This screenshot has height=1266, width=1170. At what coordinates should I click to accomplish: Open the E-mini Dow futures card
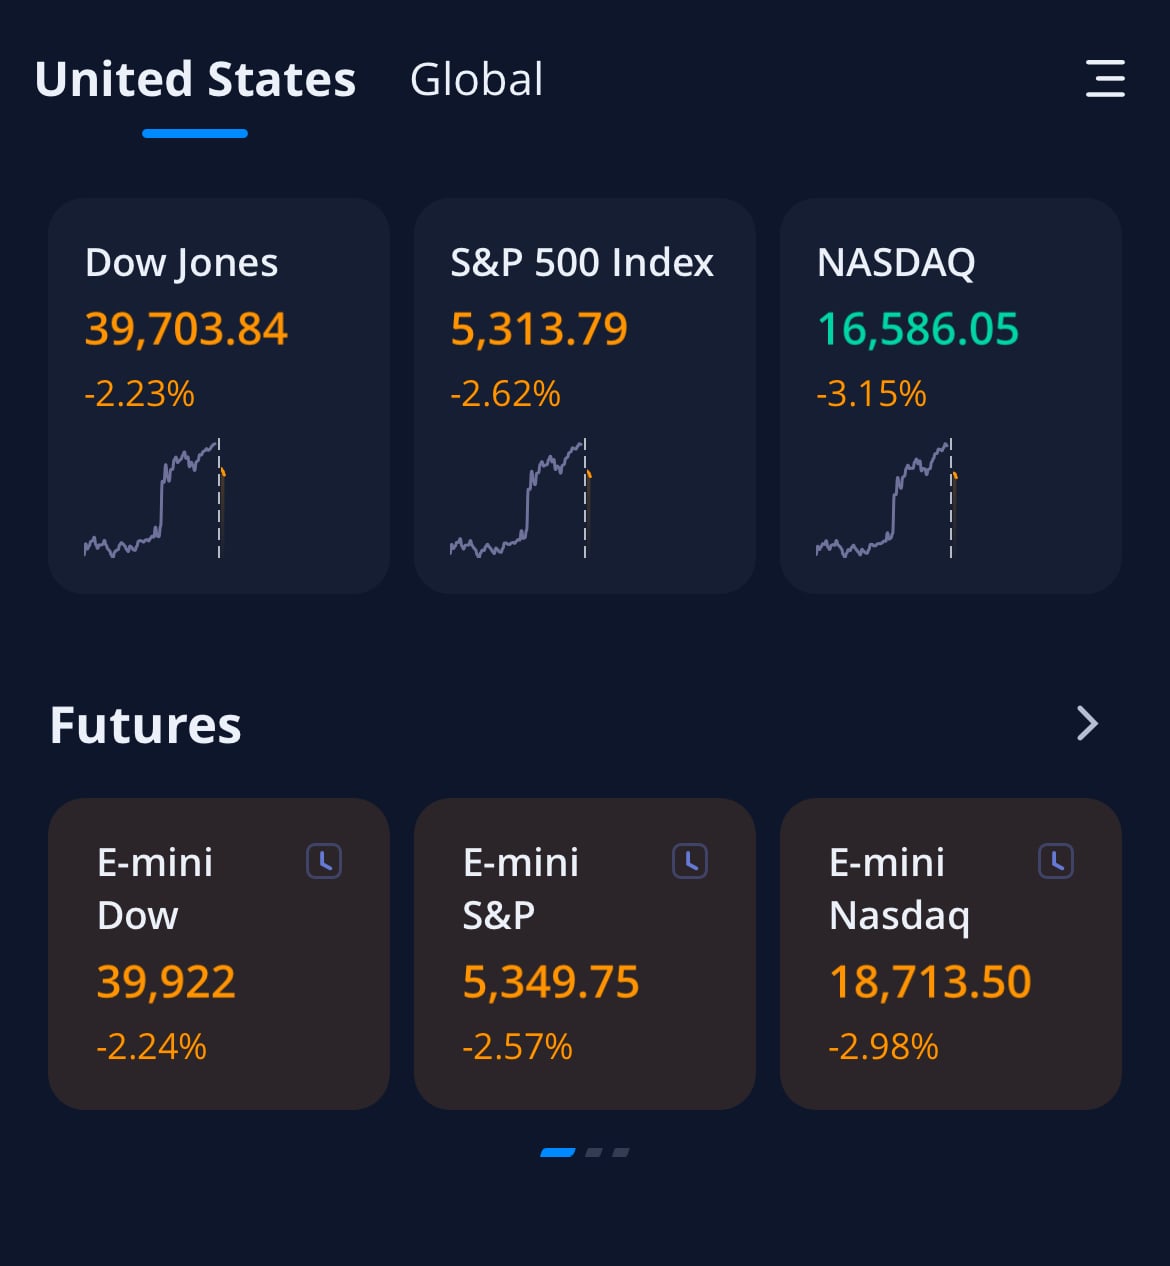[x=219, y=954]
